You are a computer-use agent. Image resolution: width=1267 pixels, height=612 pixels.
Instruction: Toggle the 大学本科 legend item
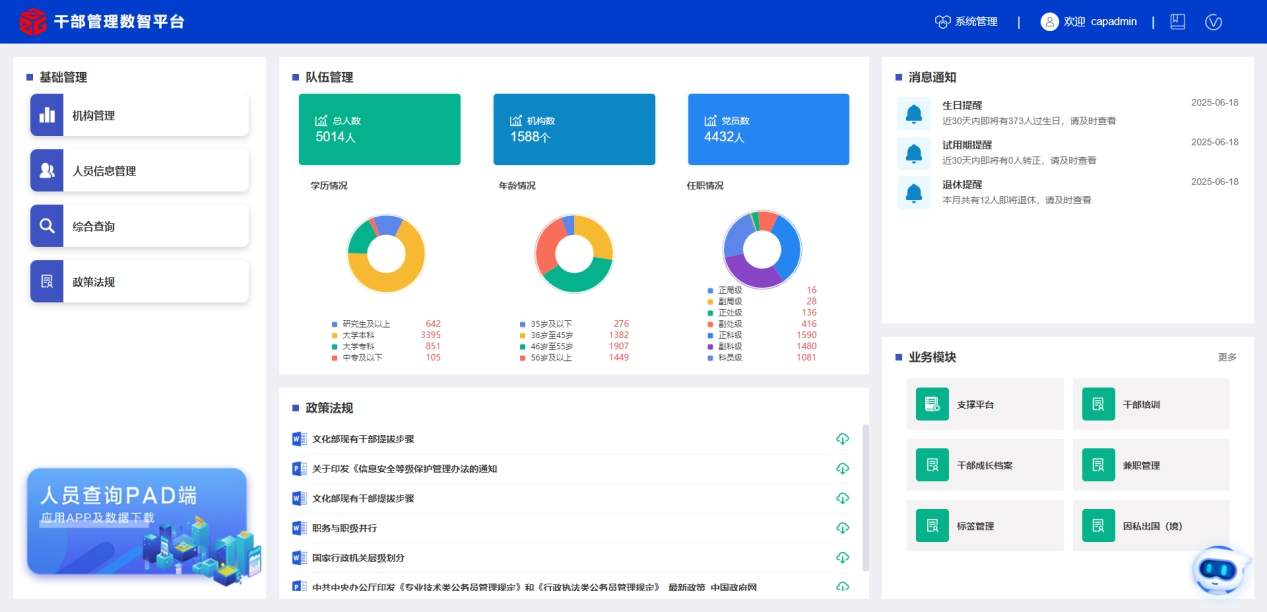pyautogui.click(x=362, y=335)
